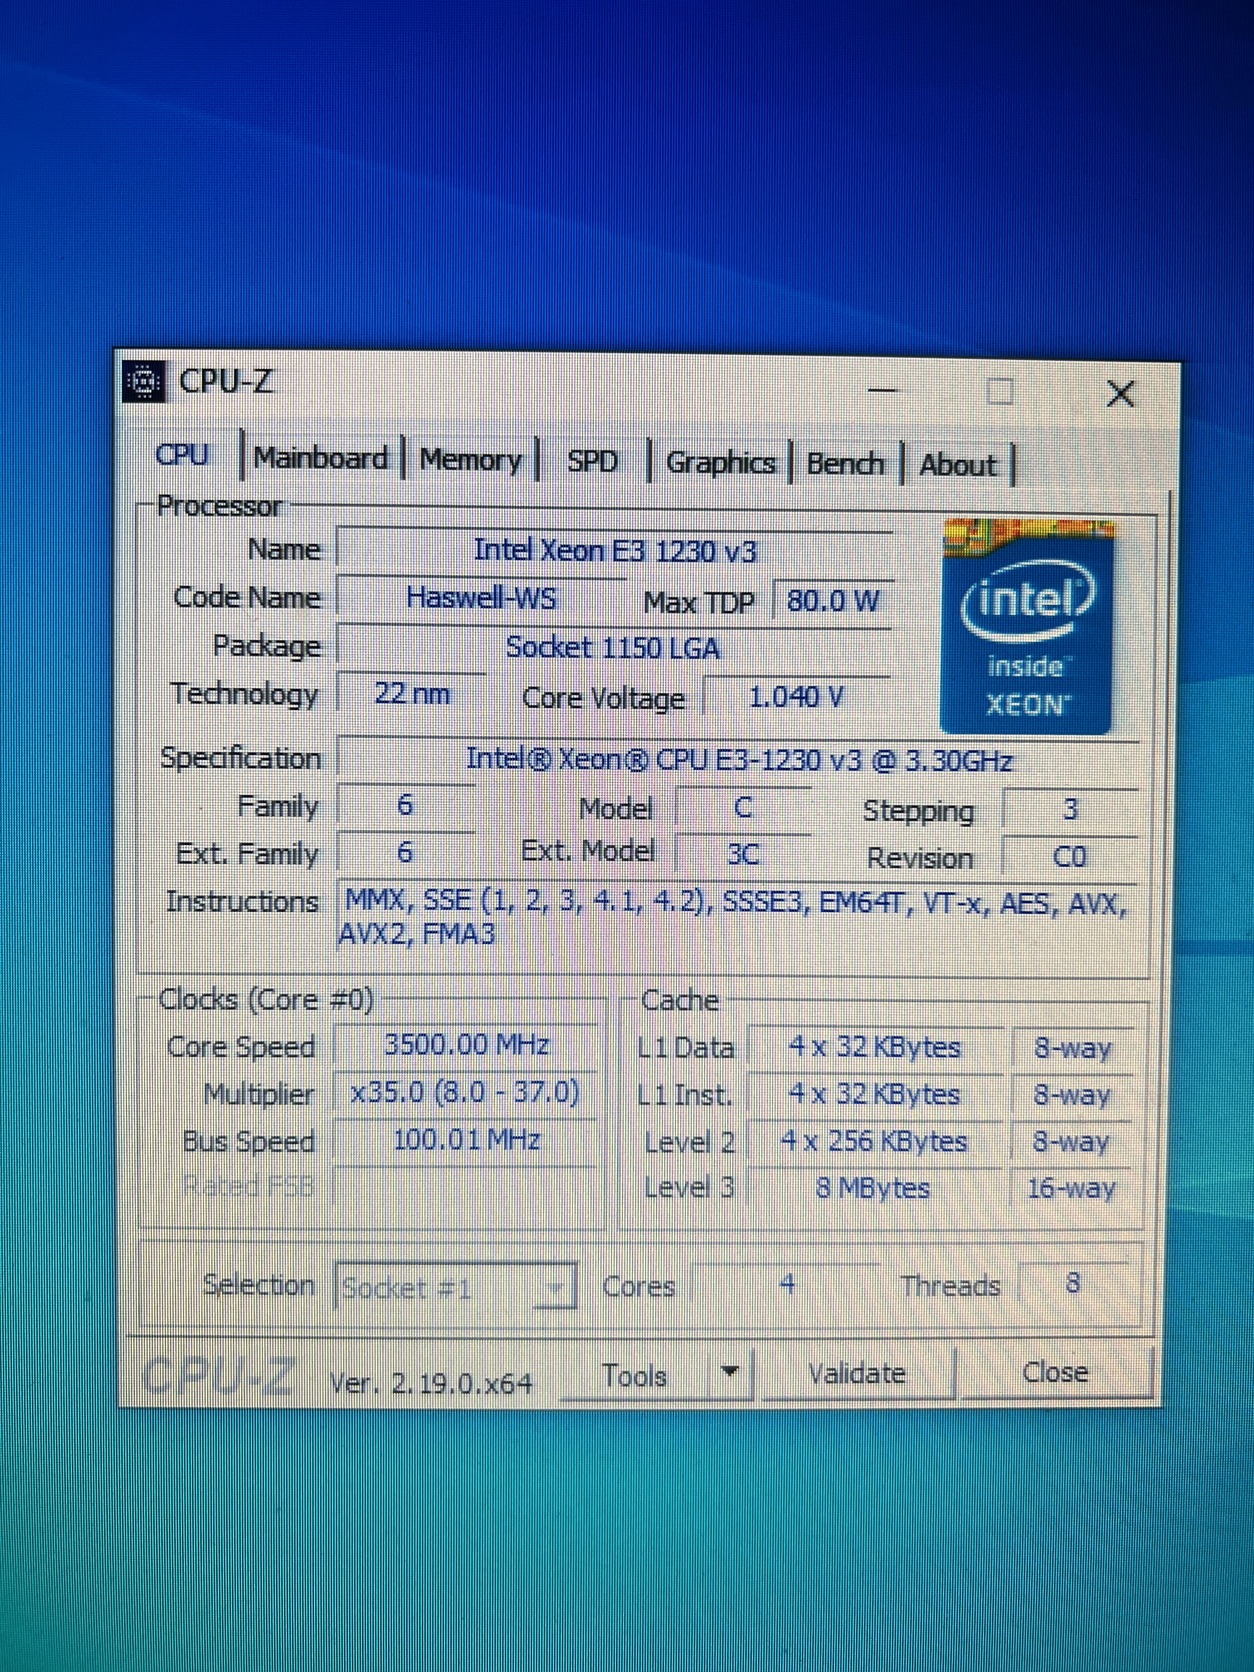1254x1672 pixels.
Task: Click the Core Speed value field
Action: (x=466, y=1045)
